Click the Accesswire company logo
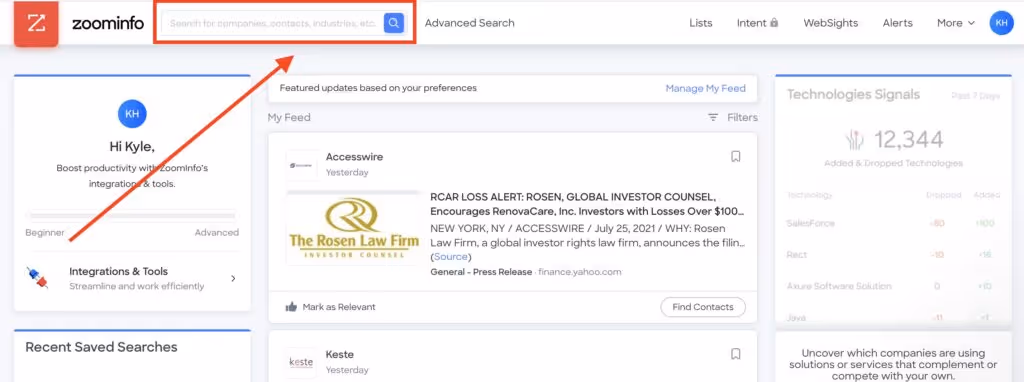Image resolution: width=1024 pixels, height=382 pixels. pos(302,166)
